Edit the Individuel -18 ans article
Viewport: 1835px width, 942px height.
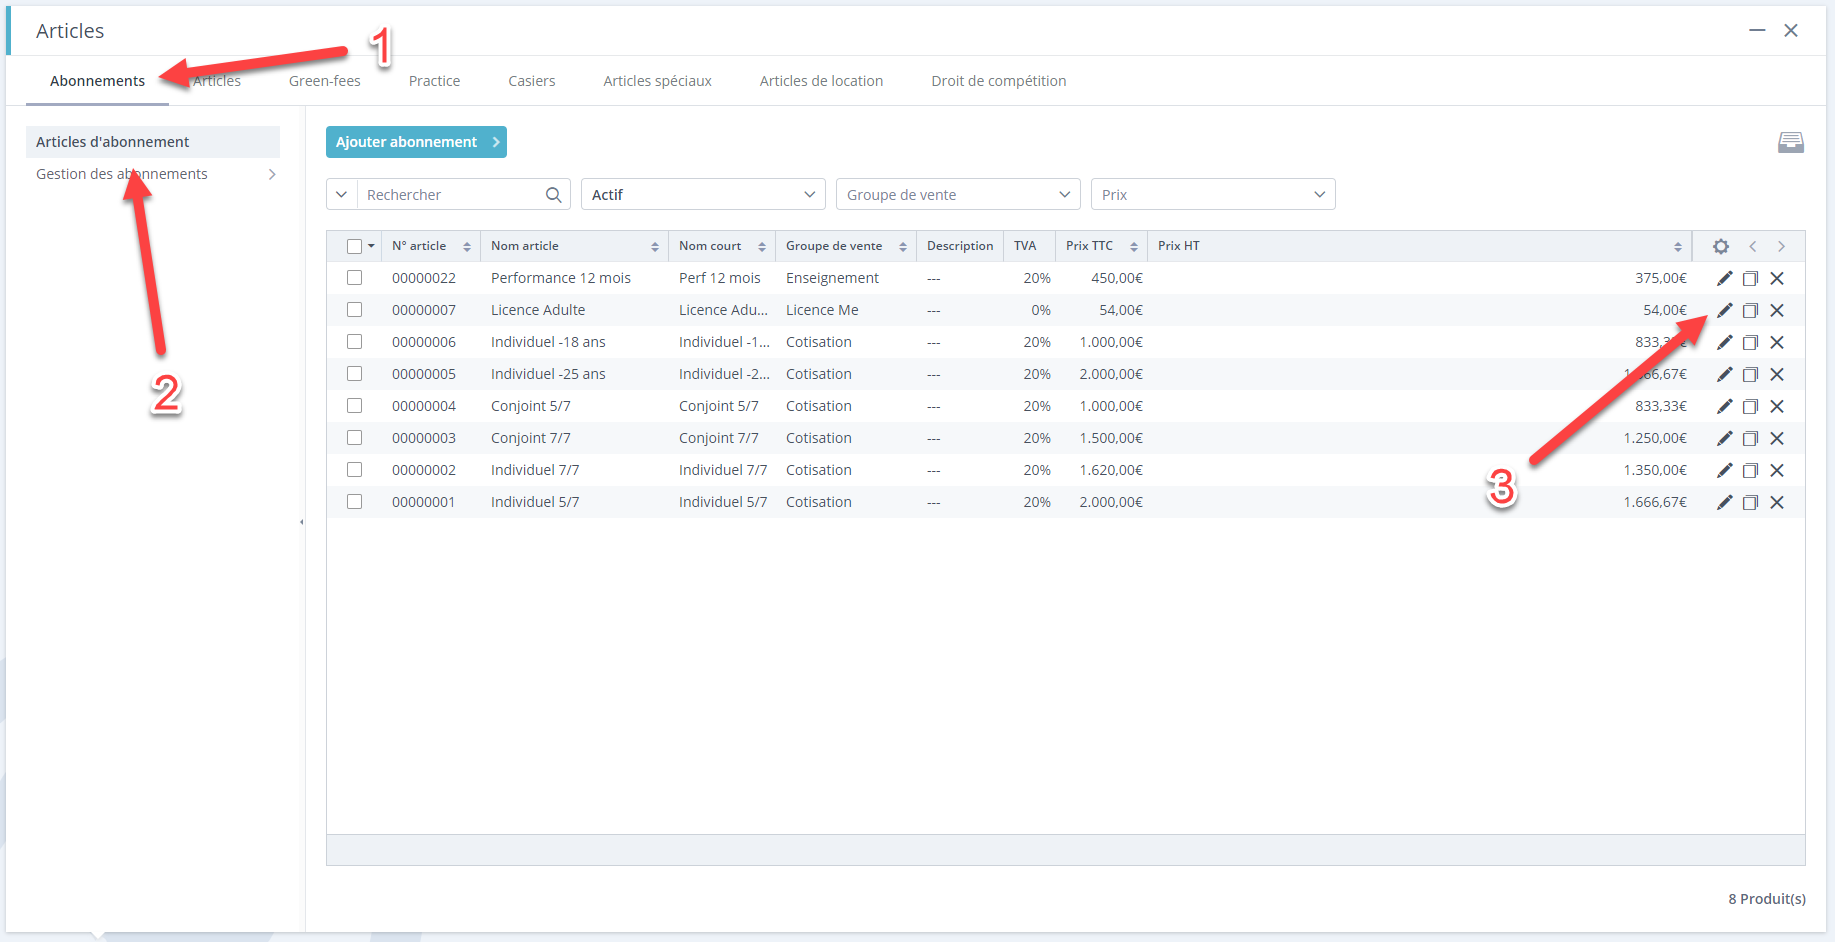click(x=1724, y=342)
